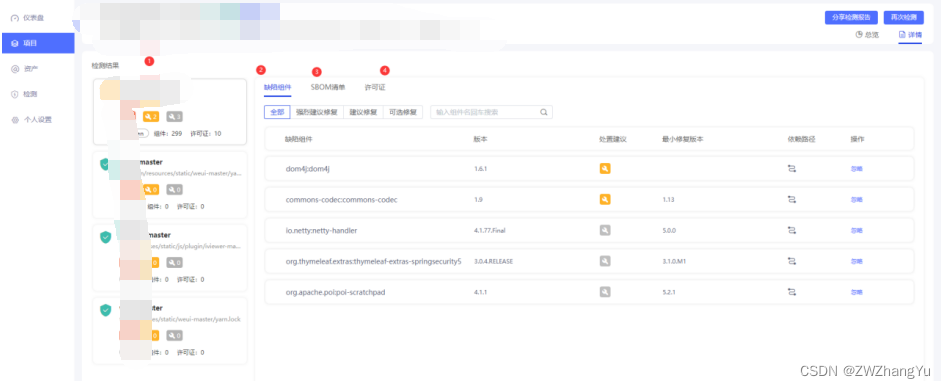Click the gray wrench badge showing 3
Viewport: 946px width, 388px height.
point(175,116)
